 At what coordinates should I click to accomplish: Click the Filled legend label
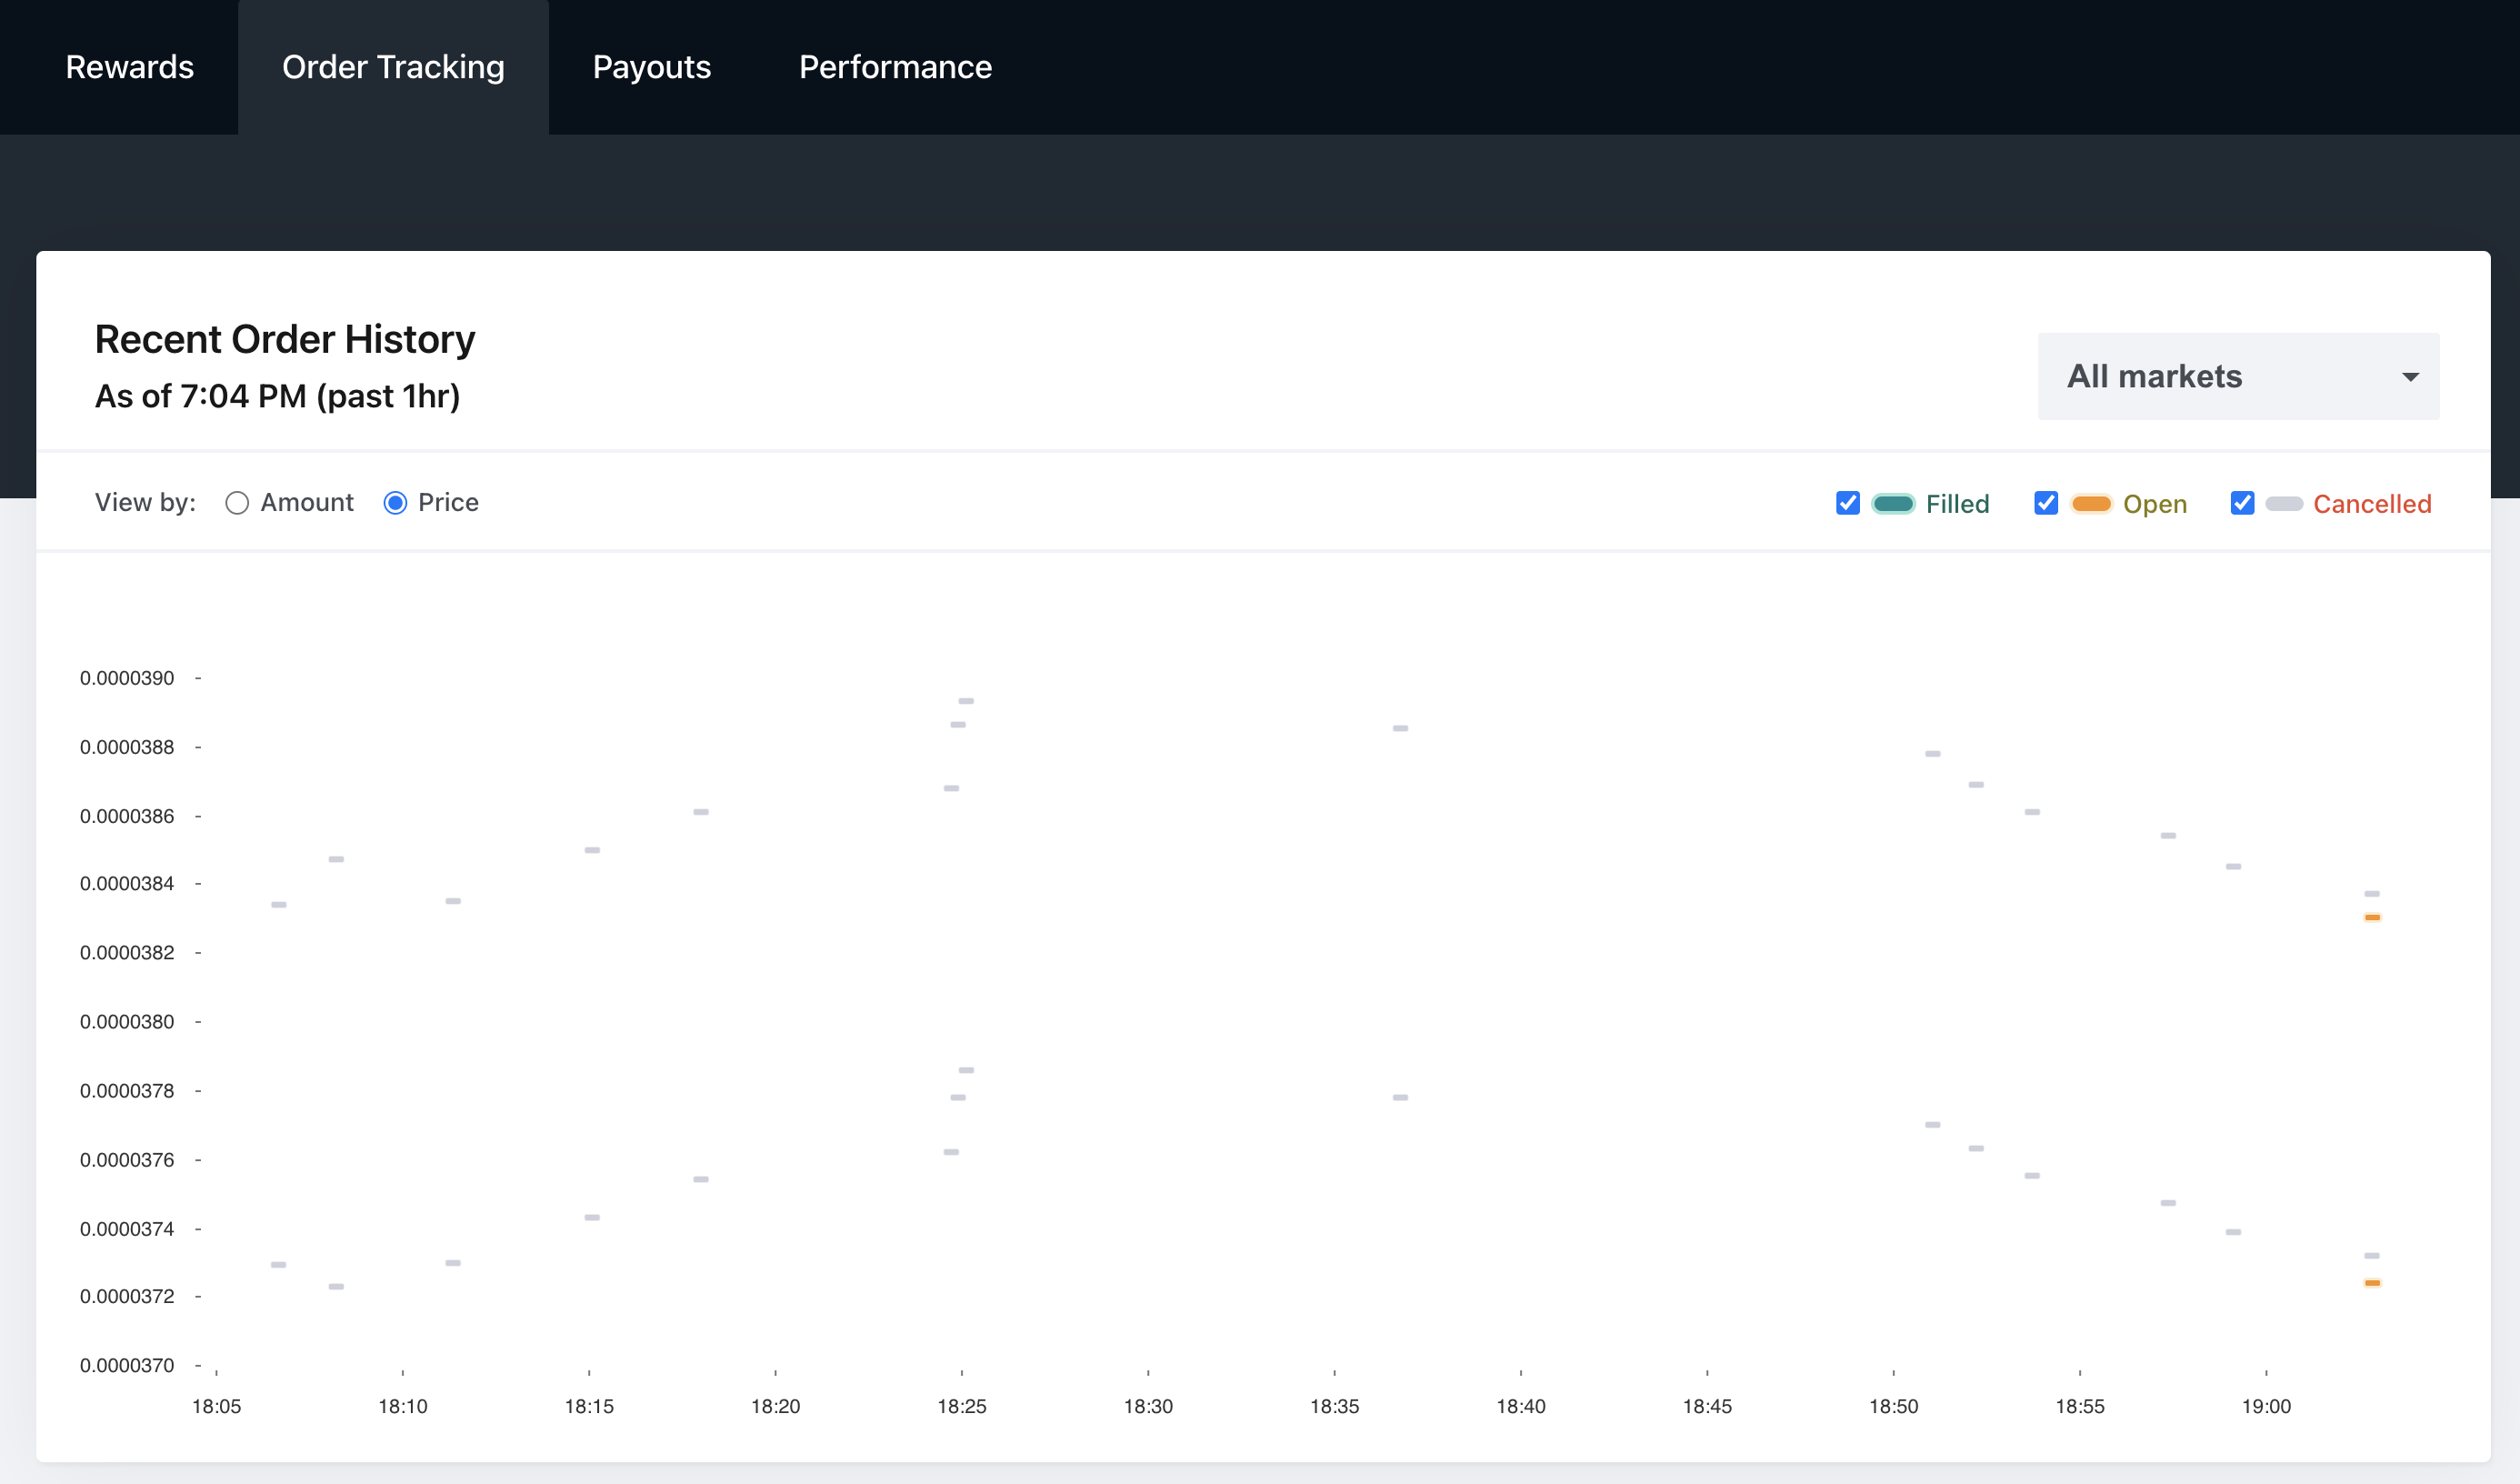pyautogui.click(x=1957, y=504)
